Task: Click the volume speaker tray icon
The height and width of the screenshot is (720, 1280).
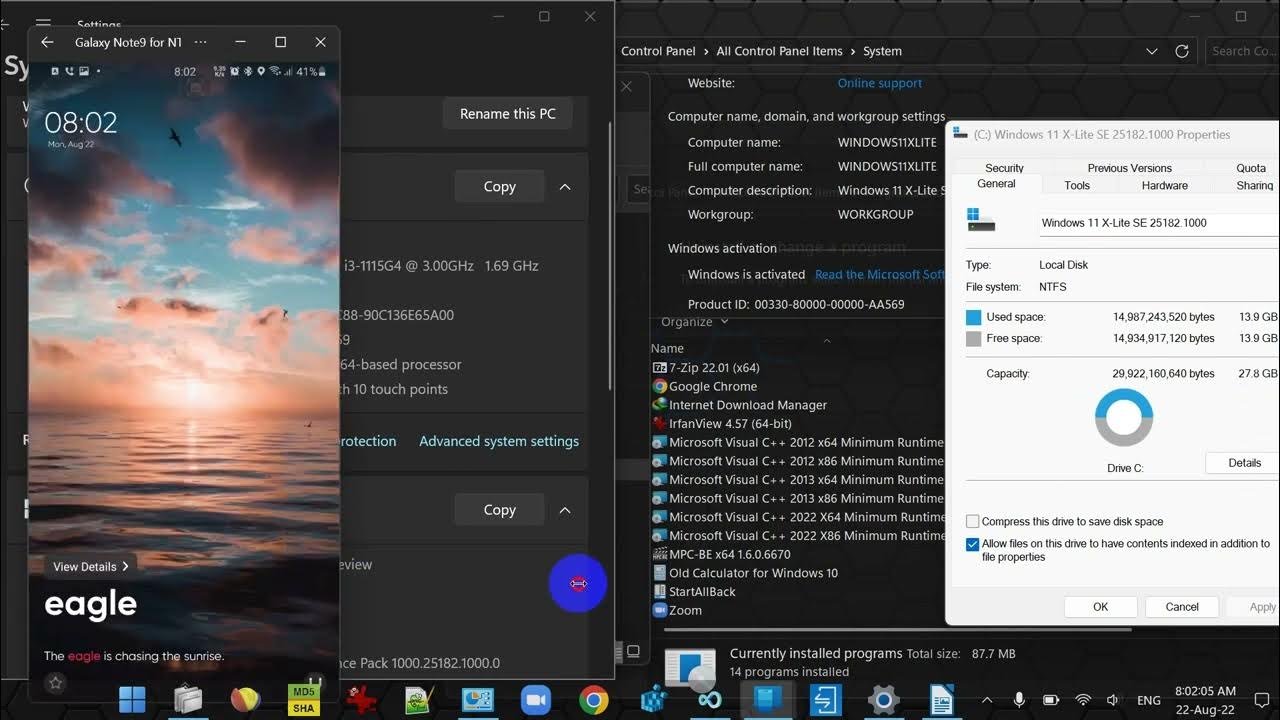Action: pos(1113,700)
